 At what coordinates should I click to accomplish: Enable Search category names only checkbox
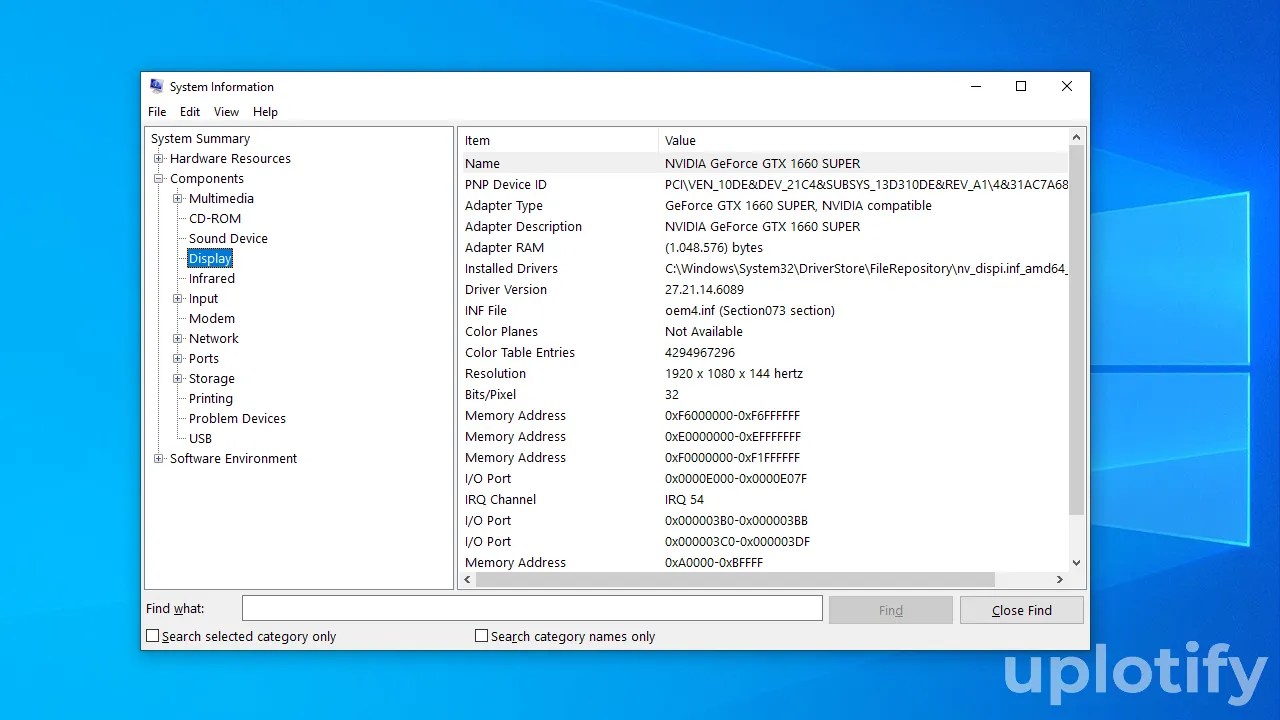tap(481, 636)
